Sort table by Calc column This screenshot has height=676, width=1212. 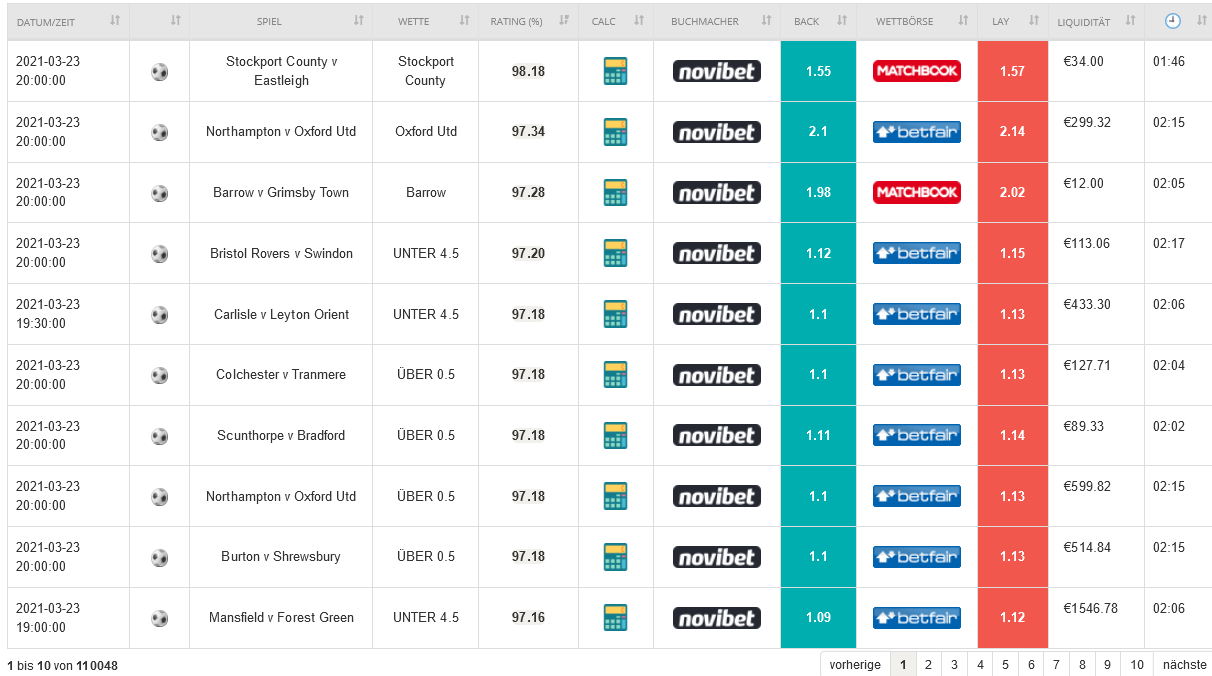tap(616, 21)
